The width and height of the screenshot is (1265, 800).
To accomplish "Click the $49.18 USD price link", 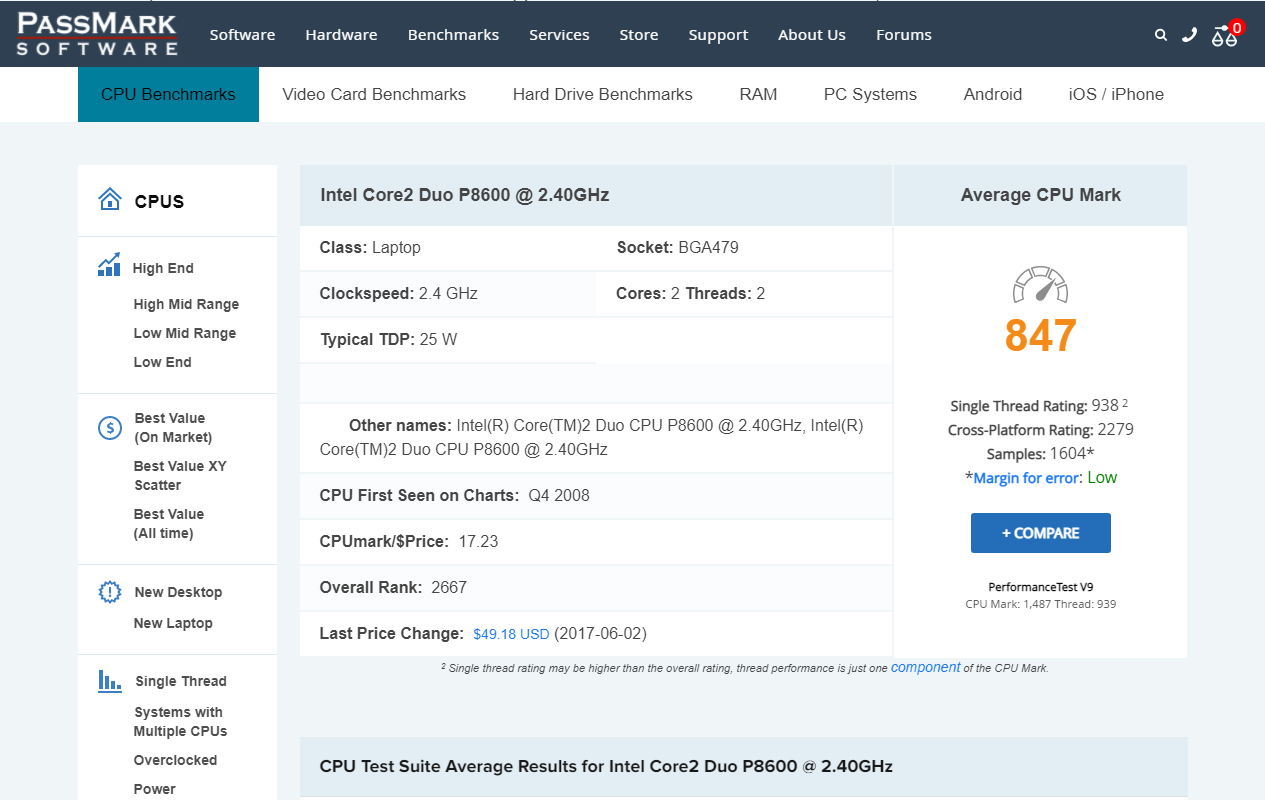I will 511,634.
